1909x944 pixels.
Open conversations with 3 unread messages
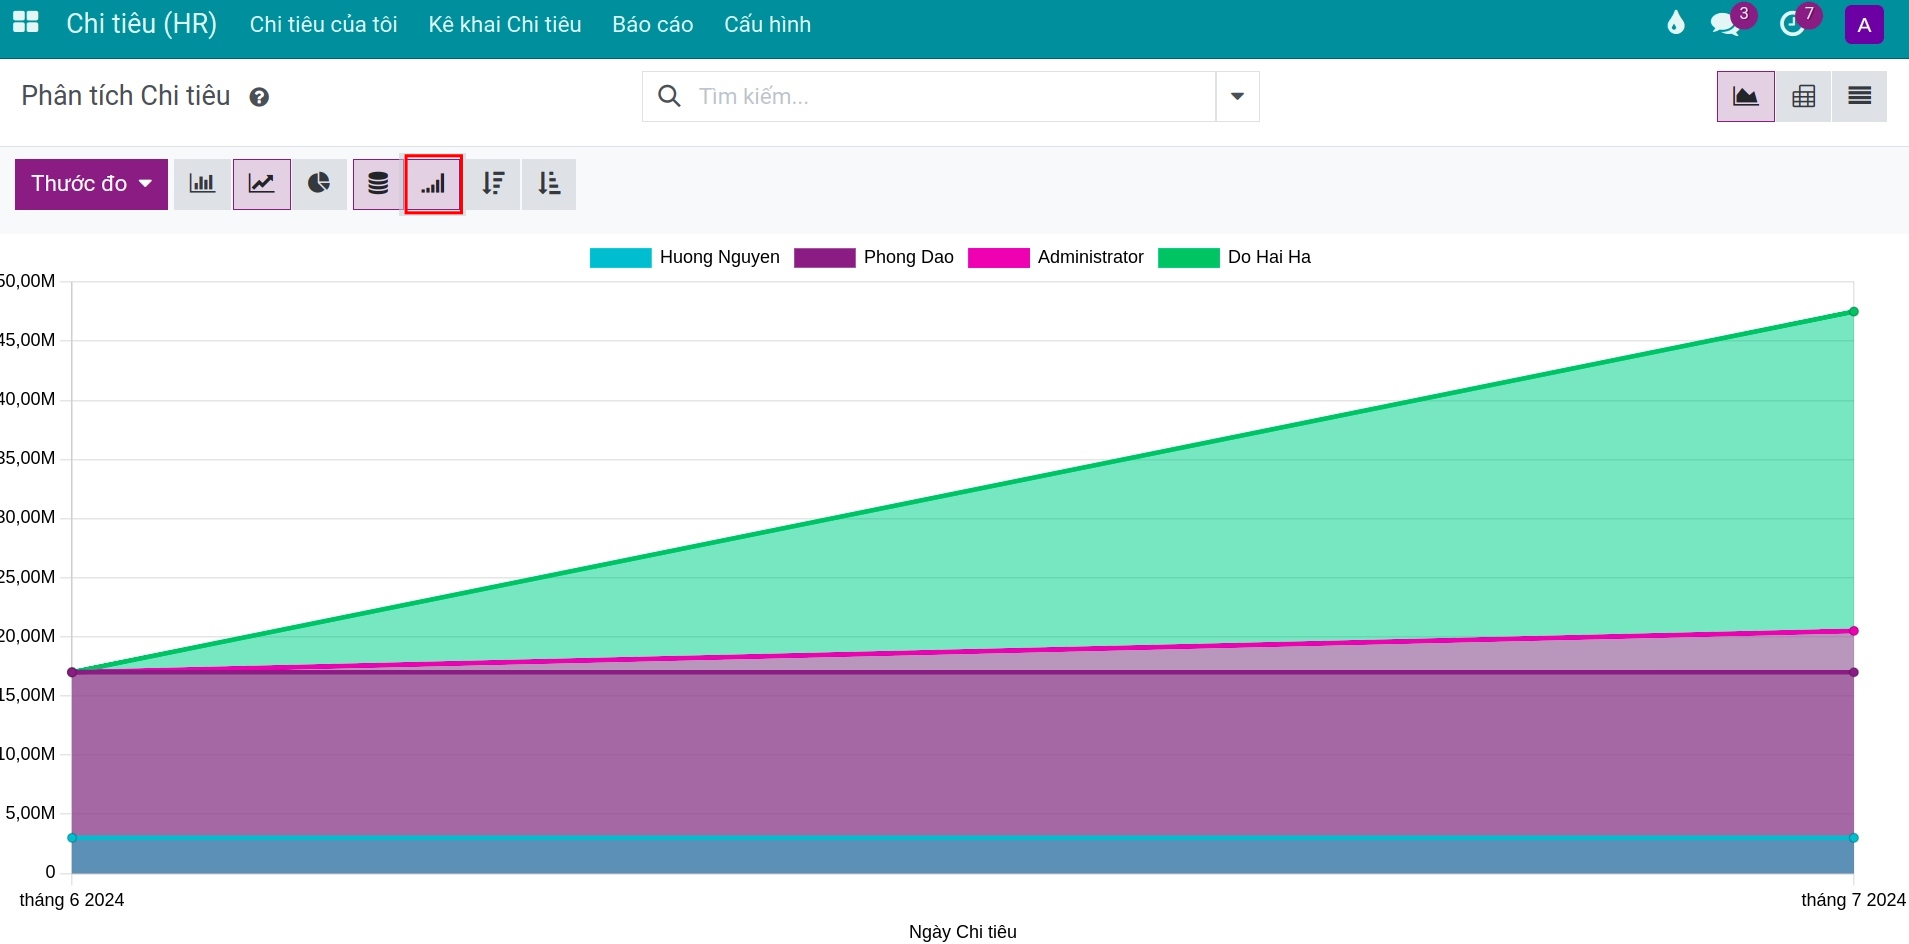(1731, 22)
